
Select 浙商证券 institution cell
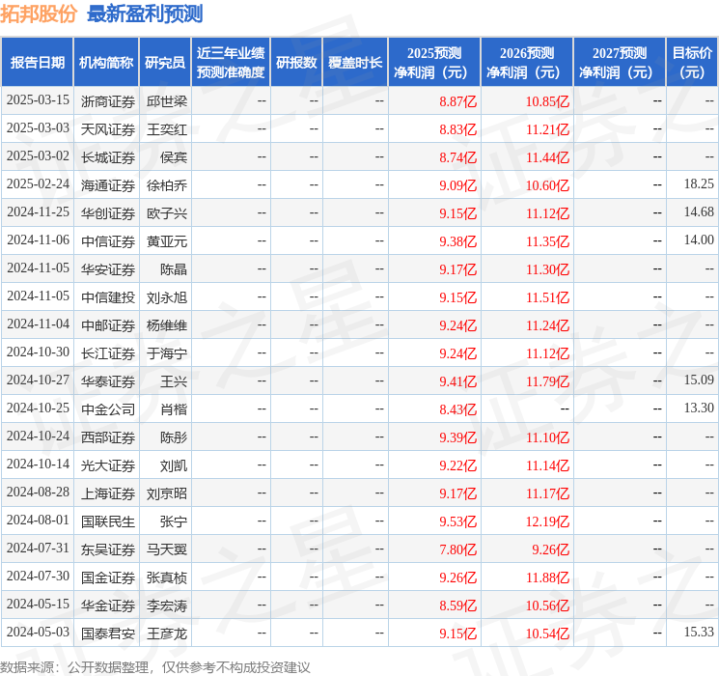(x=108, y=101)
